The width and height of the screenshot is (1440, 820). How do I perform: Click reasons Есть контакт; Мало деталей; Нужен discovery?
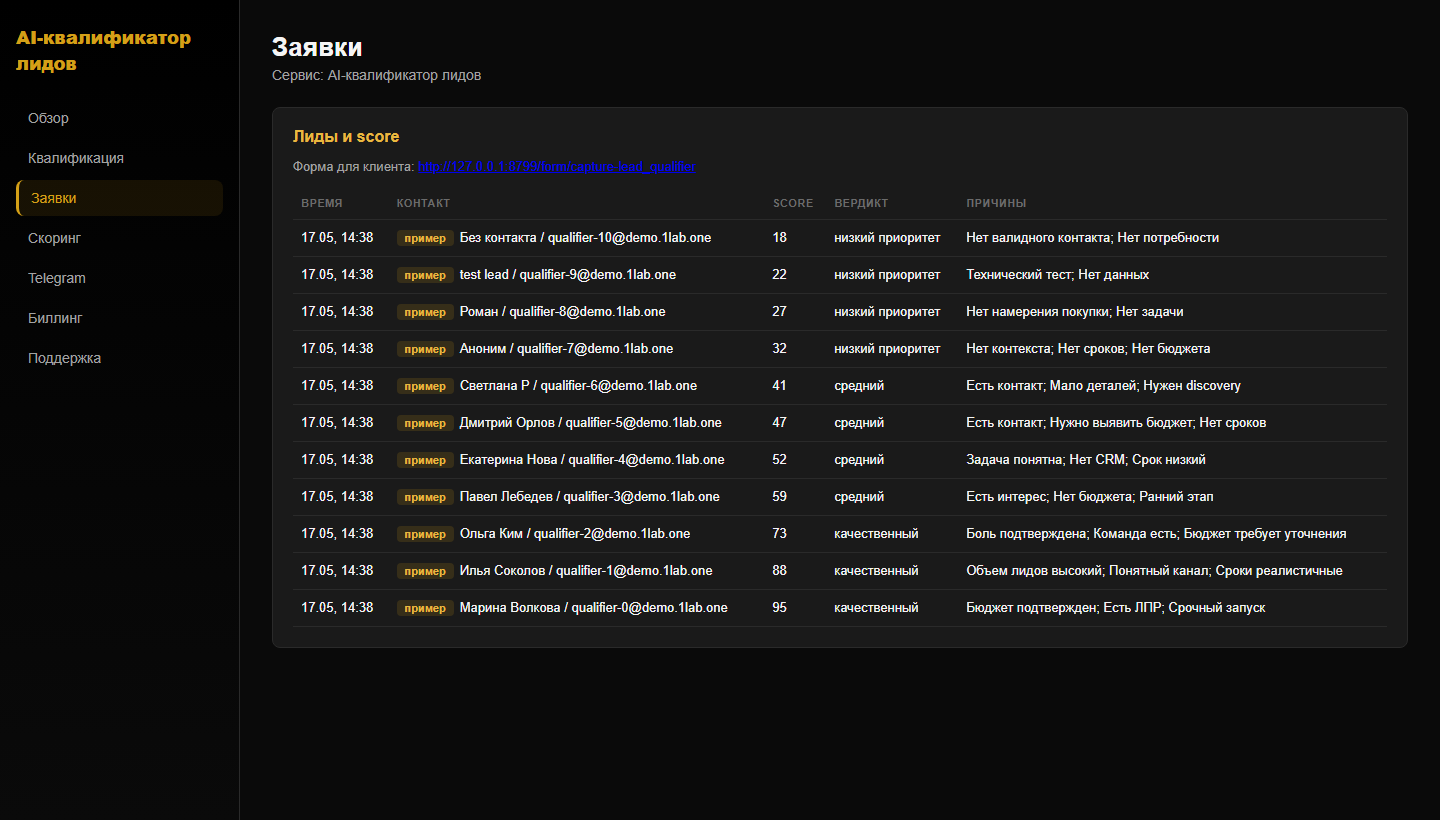tap(1103, 386)
